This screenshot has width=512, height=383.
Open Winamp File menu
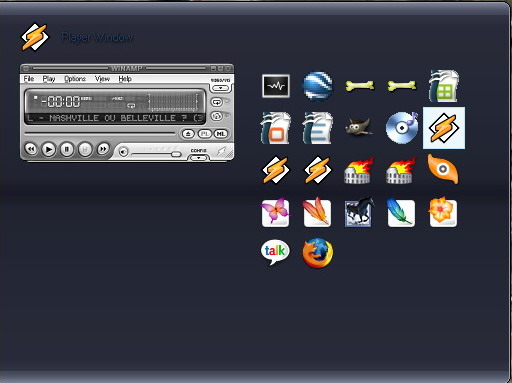[29, 79]
